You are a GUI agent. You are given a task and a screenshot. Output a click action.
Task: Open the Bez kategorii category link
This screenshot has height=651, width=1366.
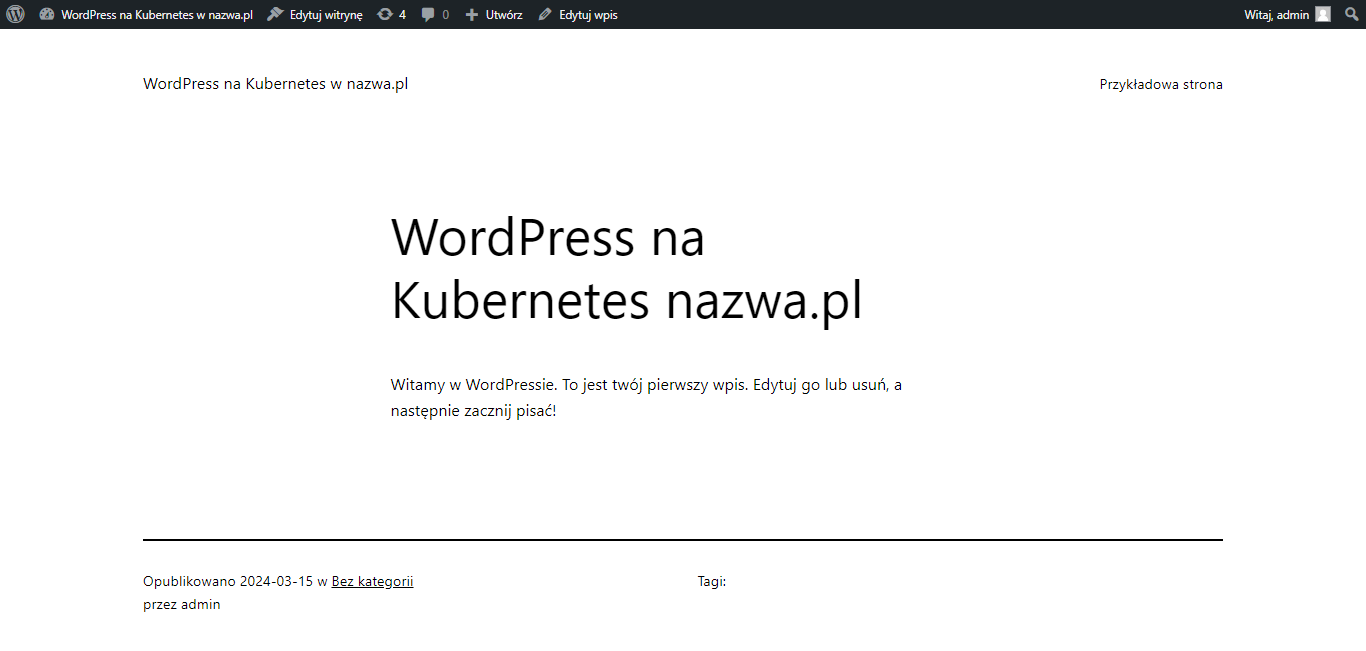tap(372, 581)
